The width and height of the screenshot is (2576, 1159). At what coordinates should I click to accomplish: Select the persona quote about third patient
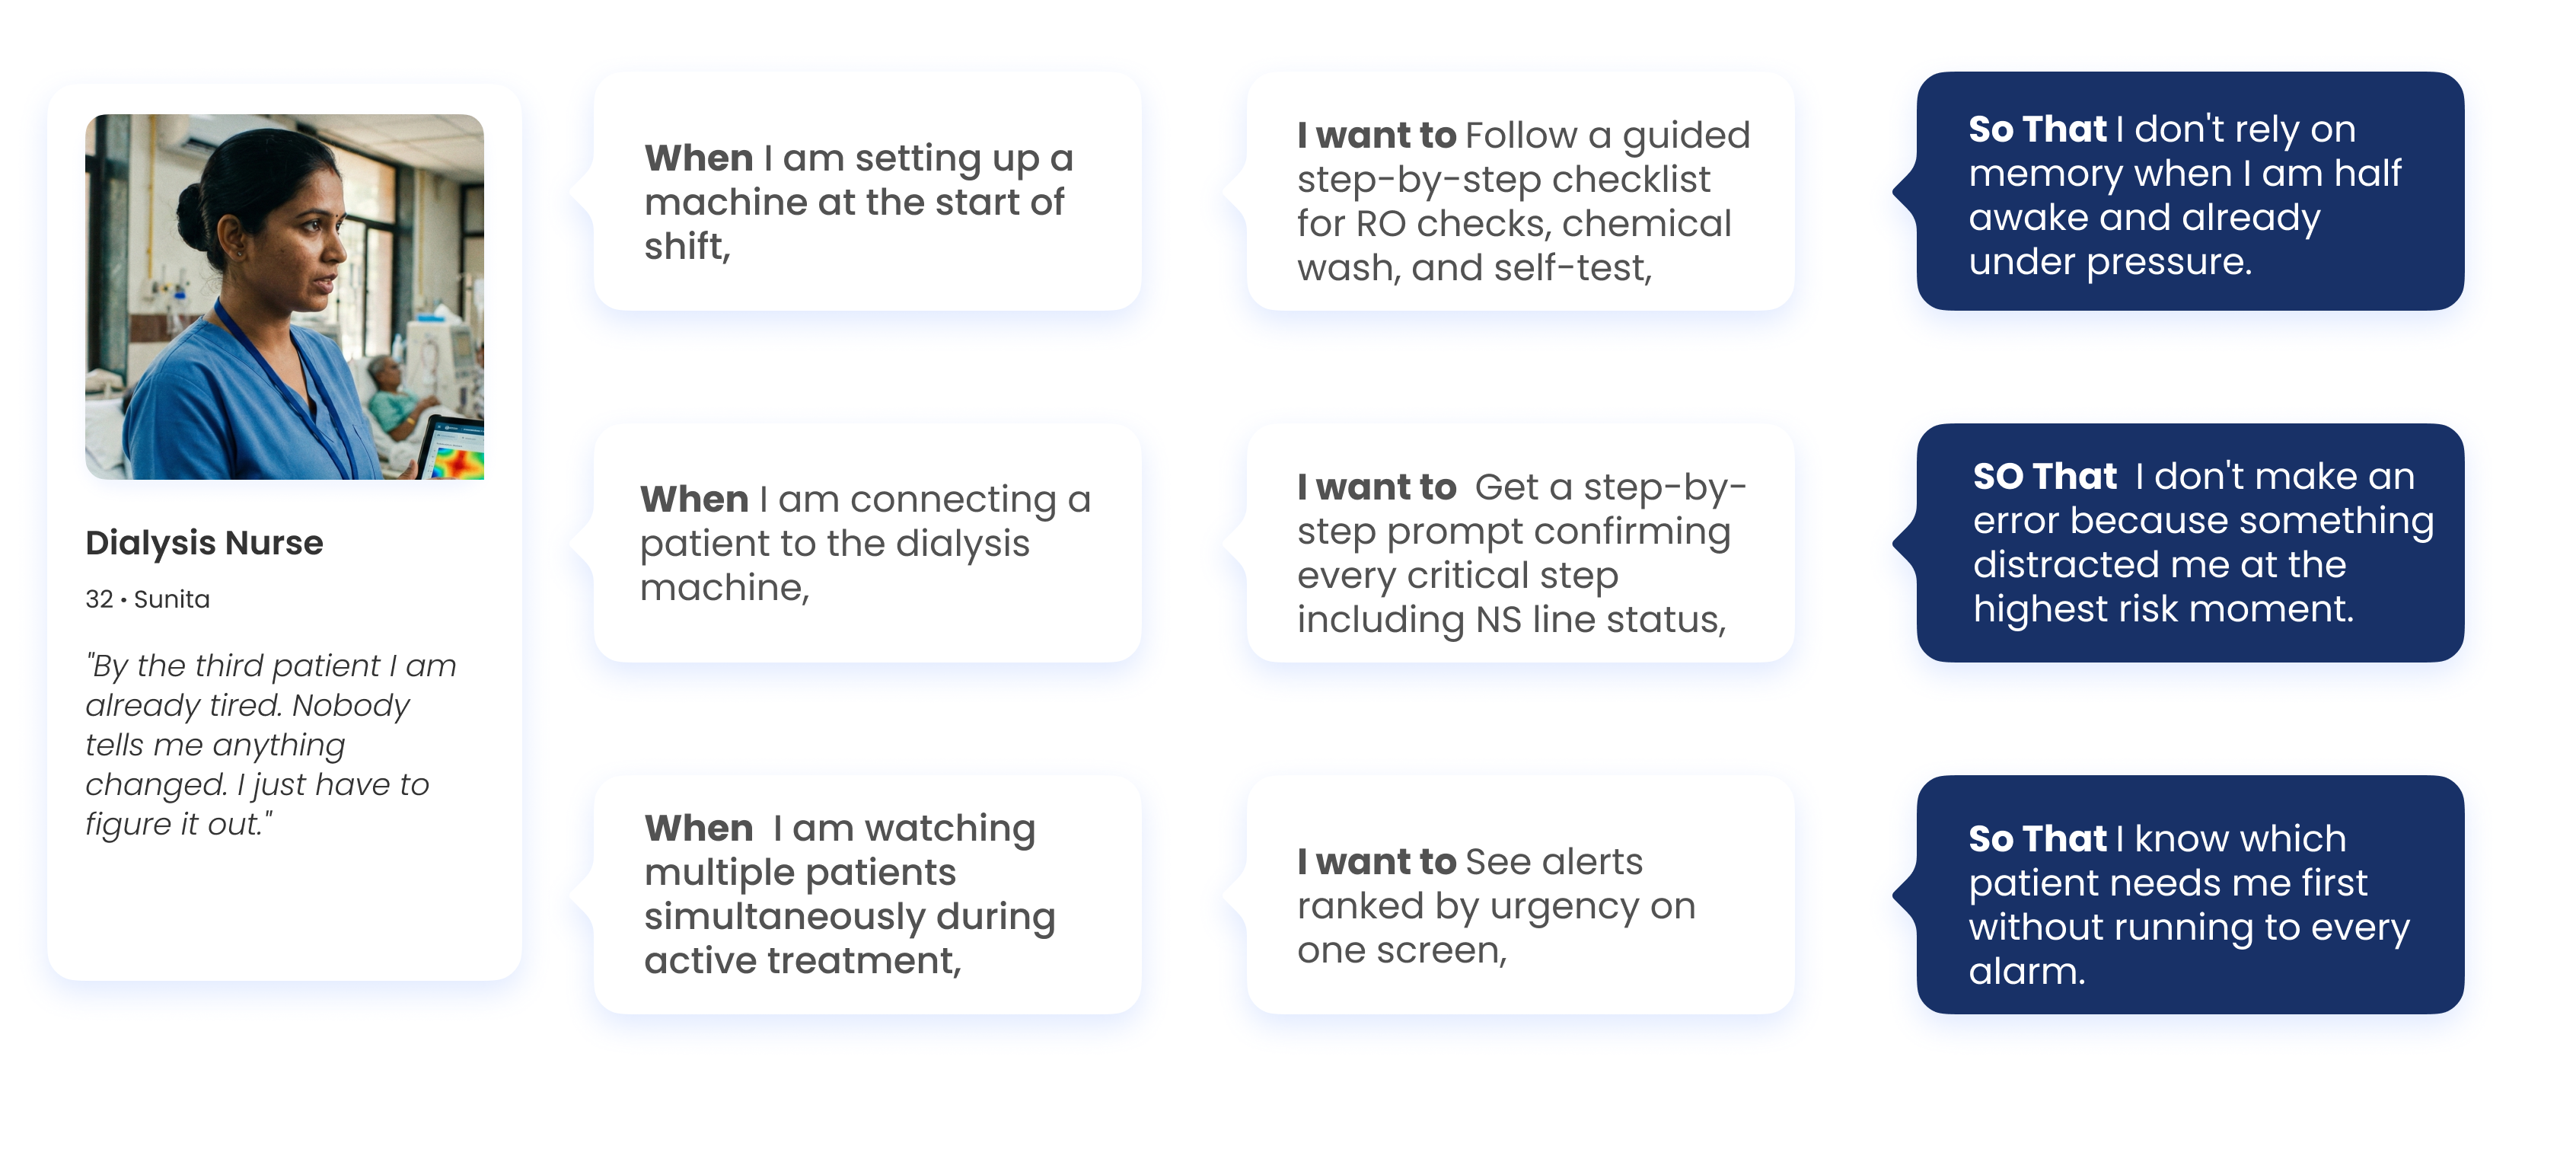(x=270, y=744)
